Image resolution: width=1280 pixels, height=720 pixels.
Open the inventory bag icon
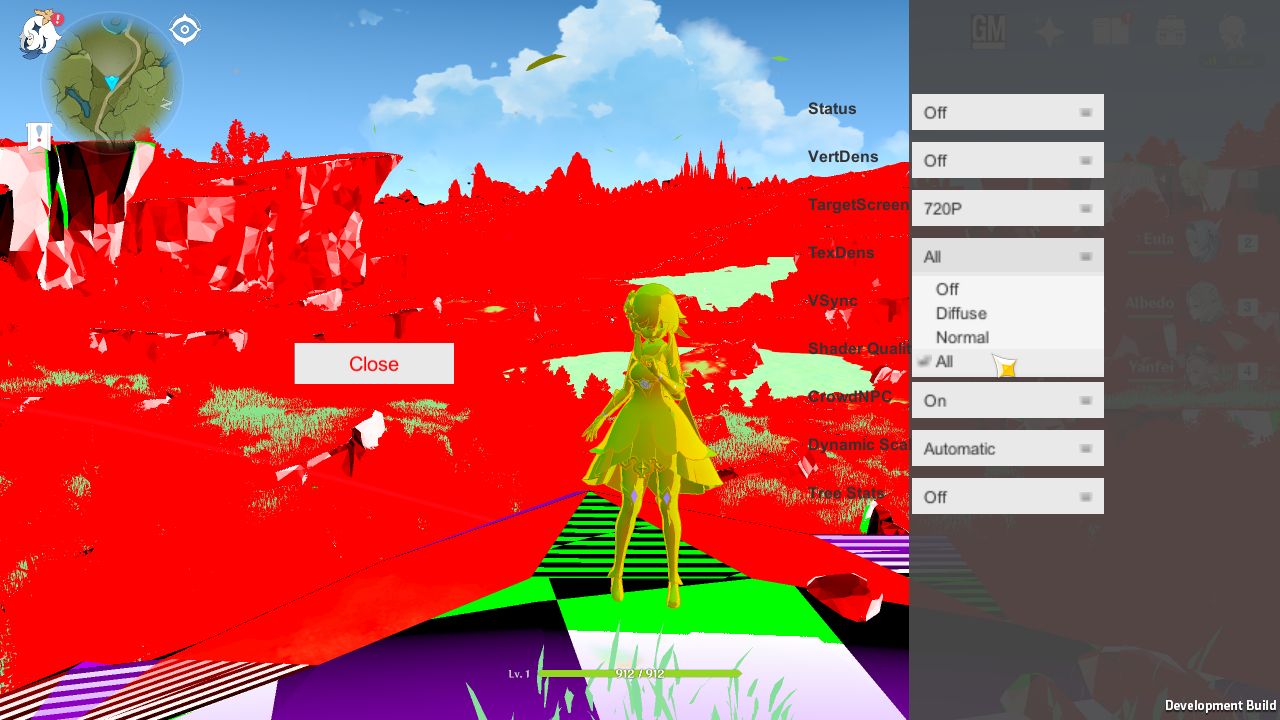(1171, 32)
